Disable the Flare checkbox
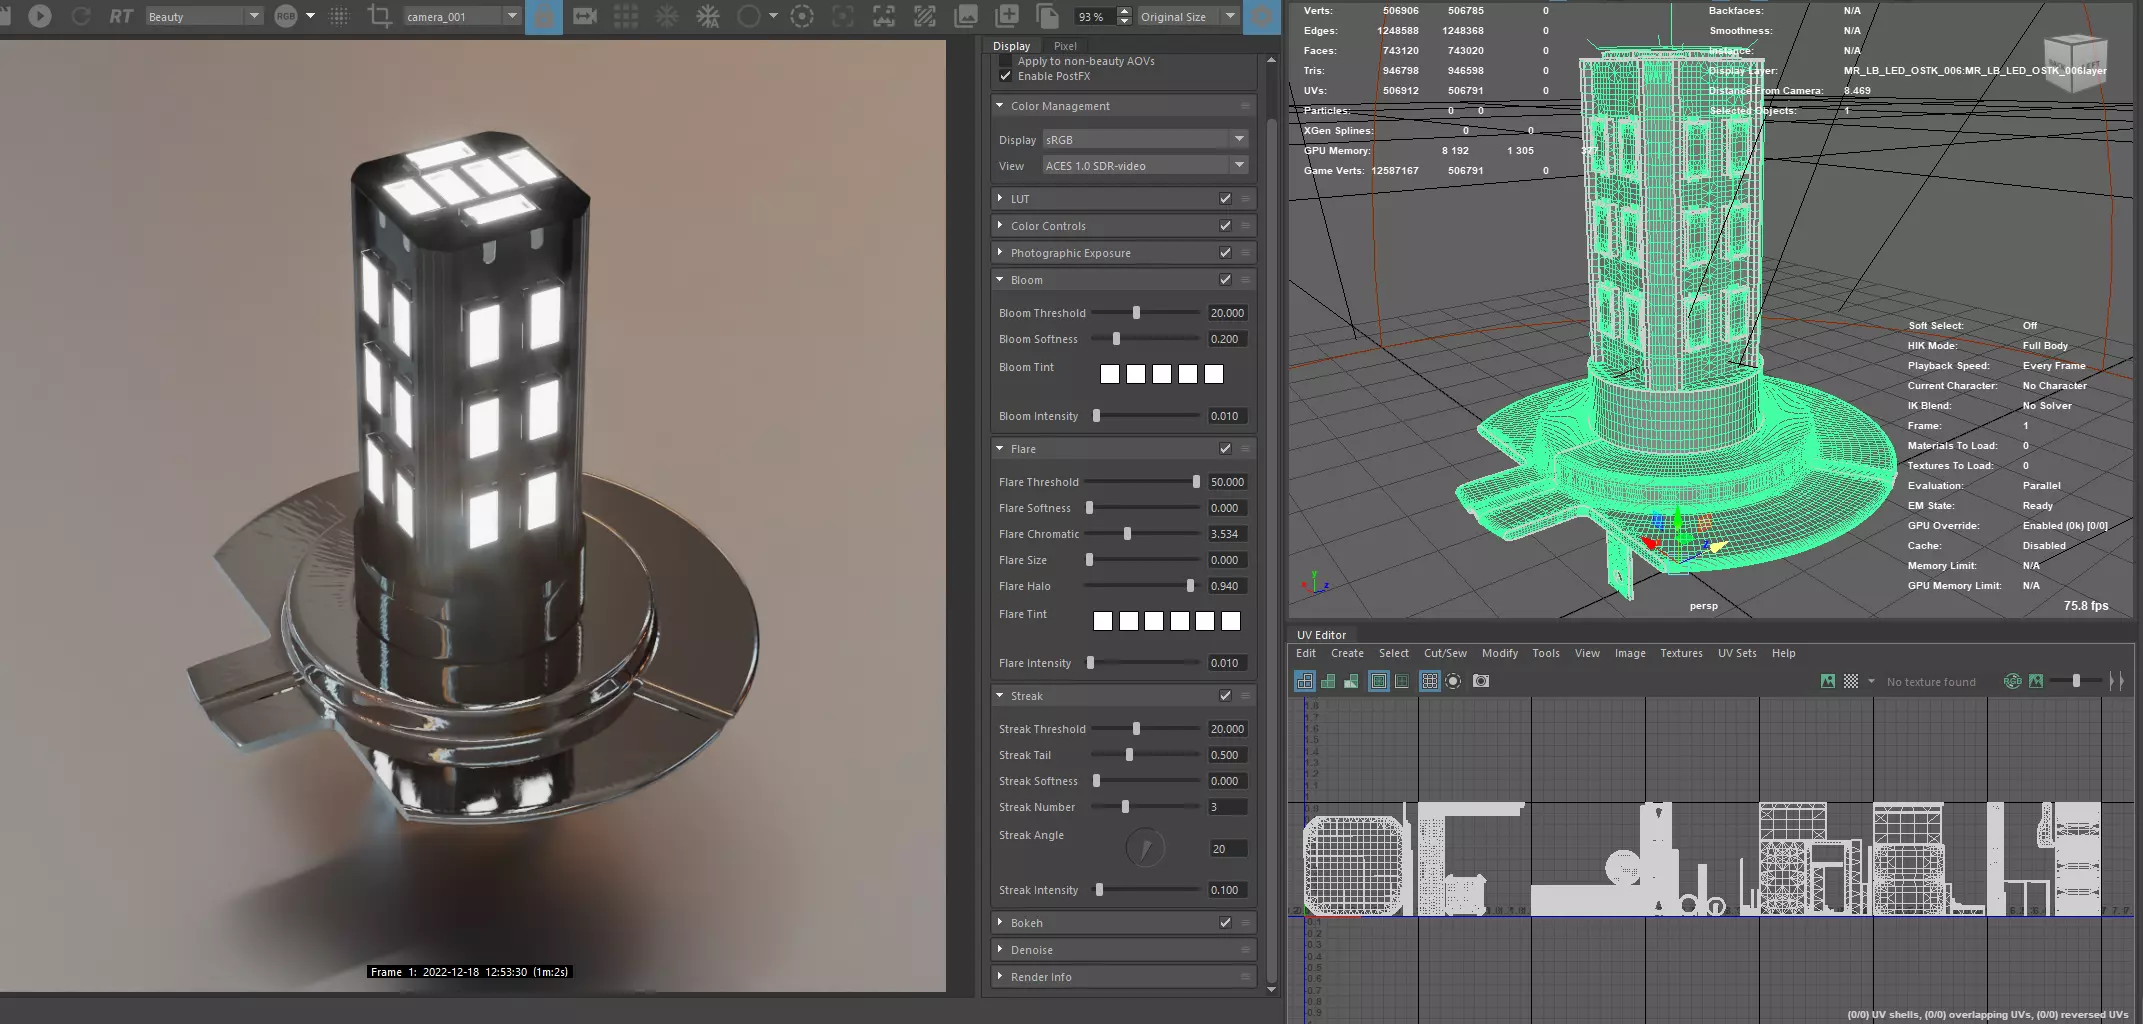Viewport: 2143px width, 1024px height. [x=1225, y=449]
